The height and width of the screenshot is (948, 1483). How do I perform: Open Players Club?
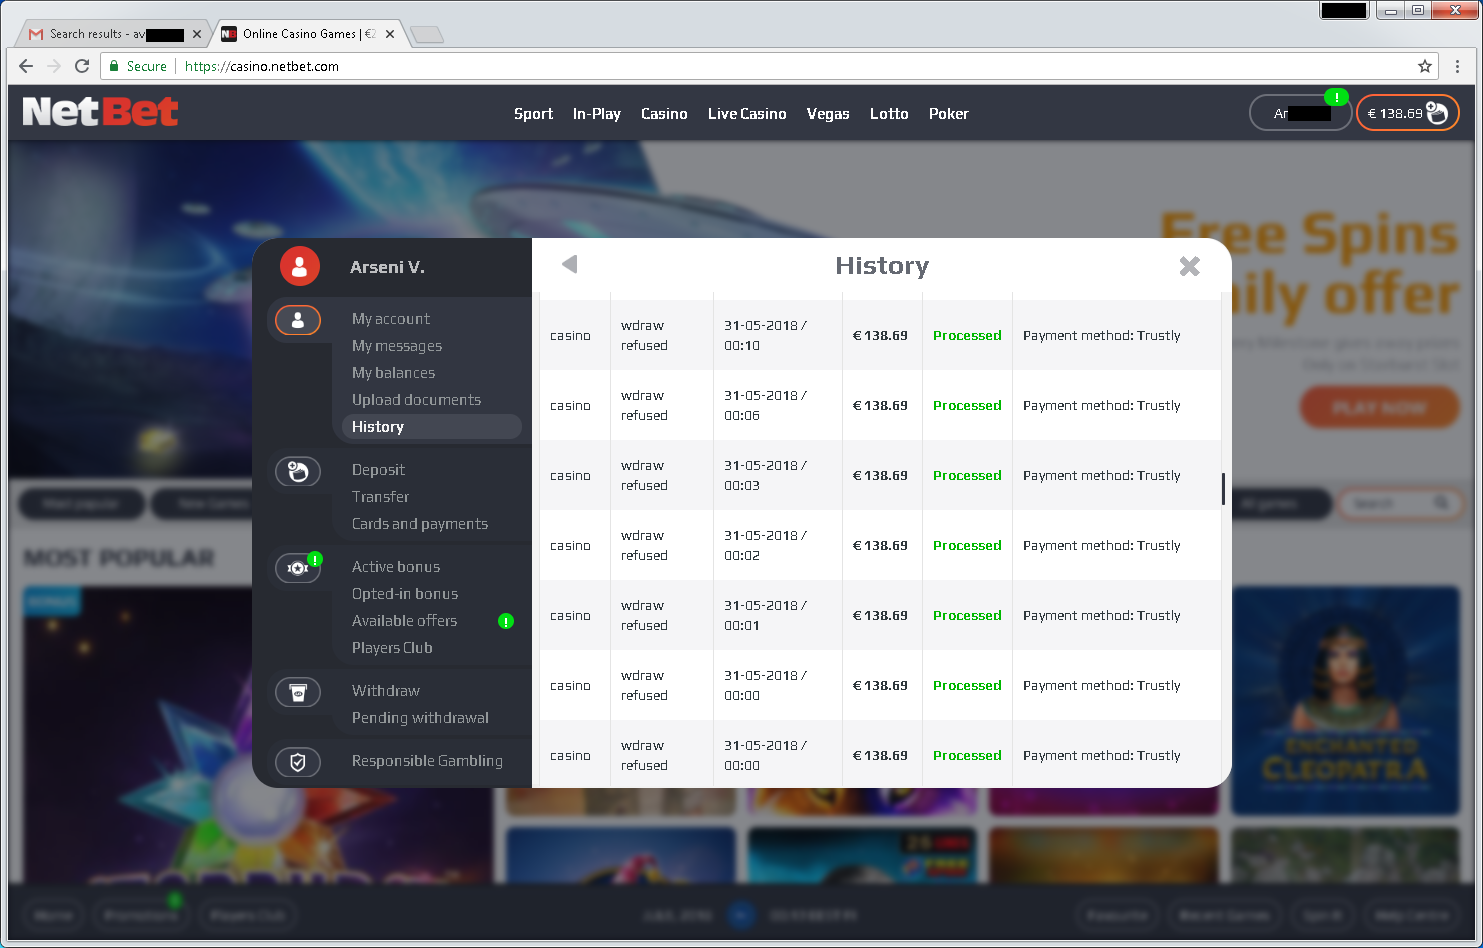392,648
